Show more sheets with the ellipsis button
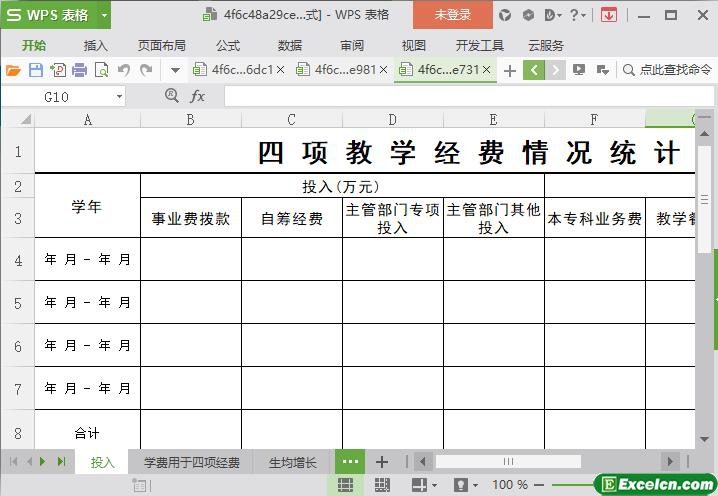The height and width of the screenshot is (496, 718). [x=349, y=462]
